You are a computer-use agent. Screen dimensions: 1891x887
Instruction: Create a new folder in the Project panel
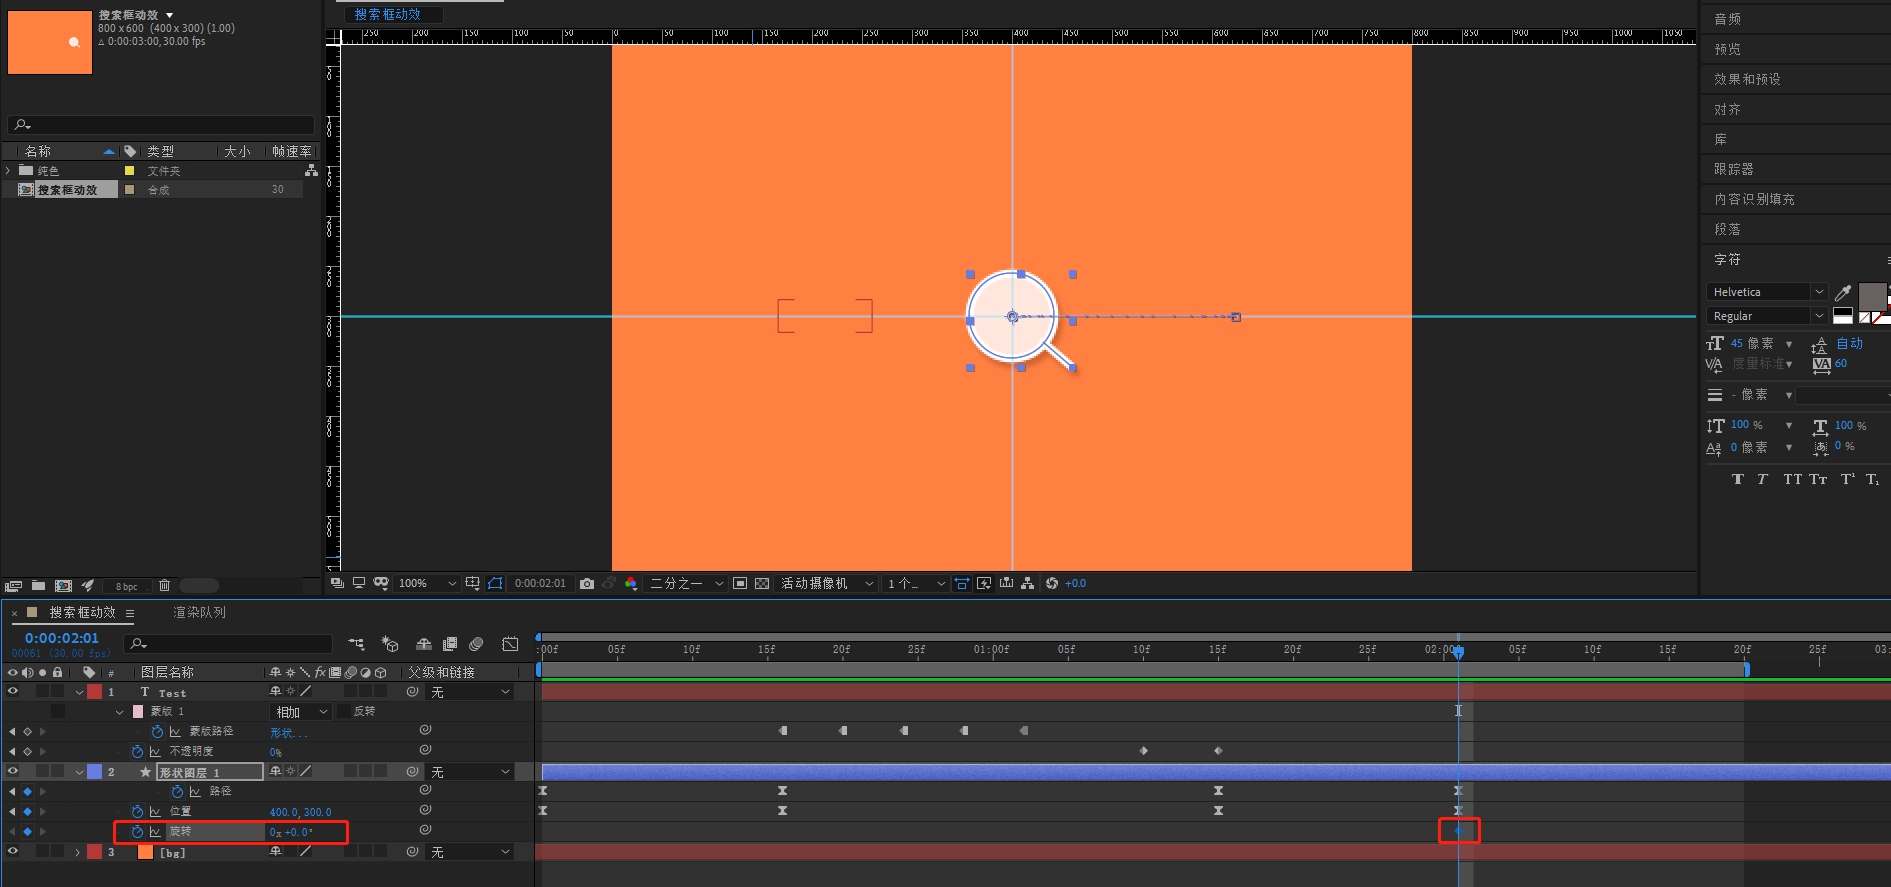point(38,586)
